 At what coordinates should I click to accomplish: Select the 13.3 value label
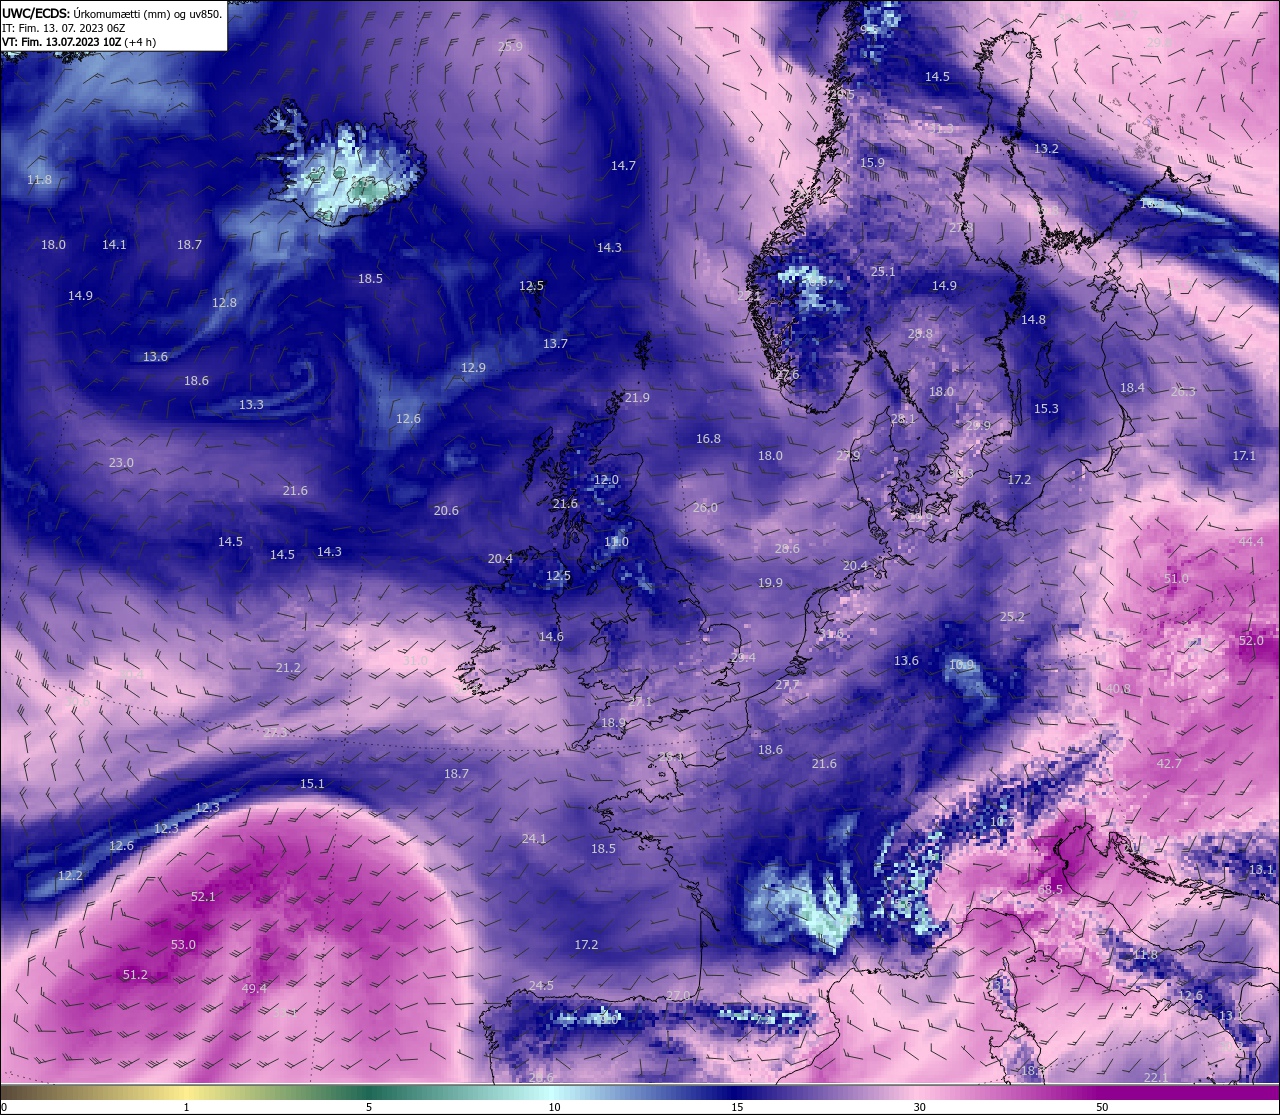click(x=251, y=404)
